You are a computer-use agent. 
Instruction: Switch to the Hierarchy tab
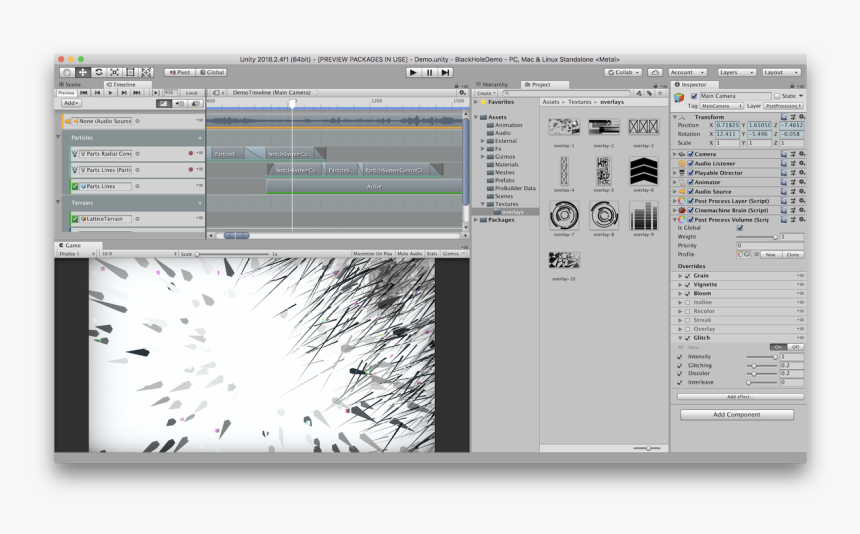pyautogui.click(x=493, y=84)
